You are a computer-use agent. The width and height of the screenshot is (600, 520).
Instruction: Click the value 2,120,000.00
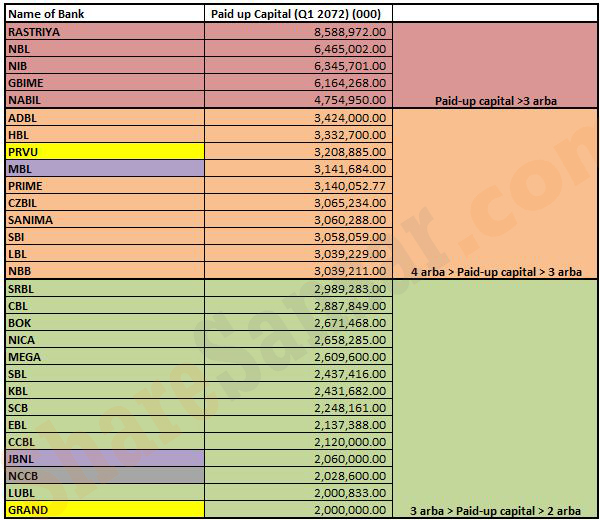click(350, 442)
